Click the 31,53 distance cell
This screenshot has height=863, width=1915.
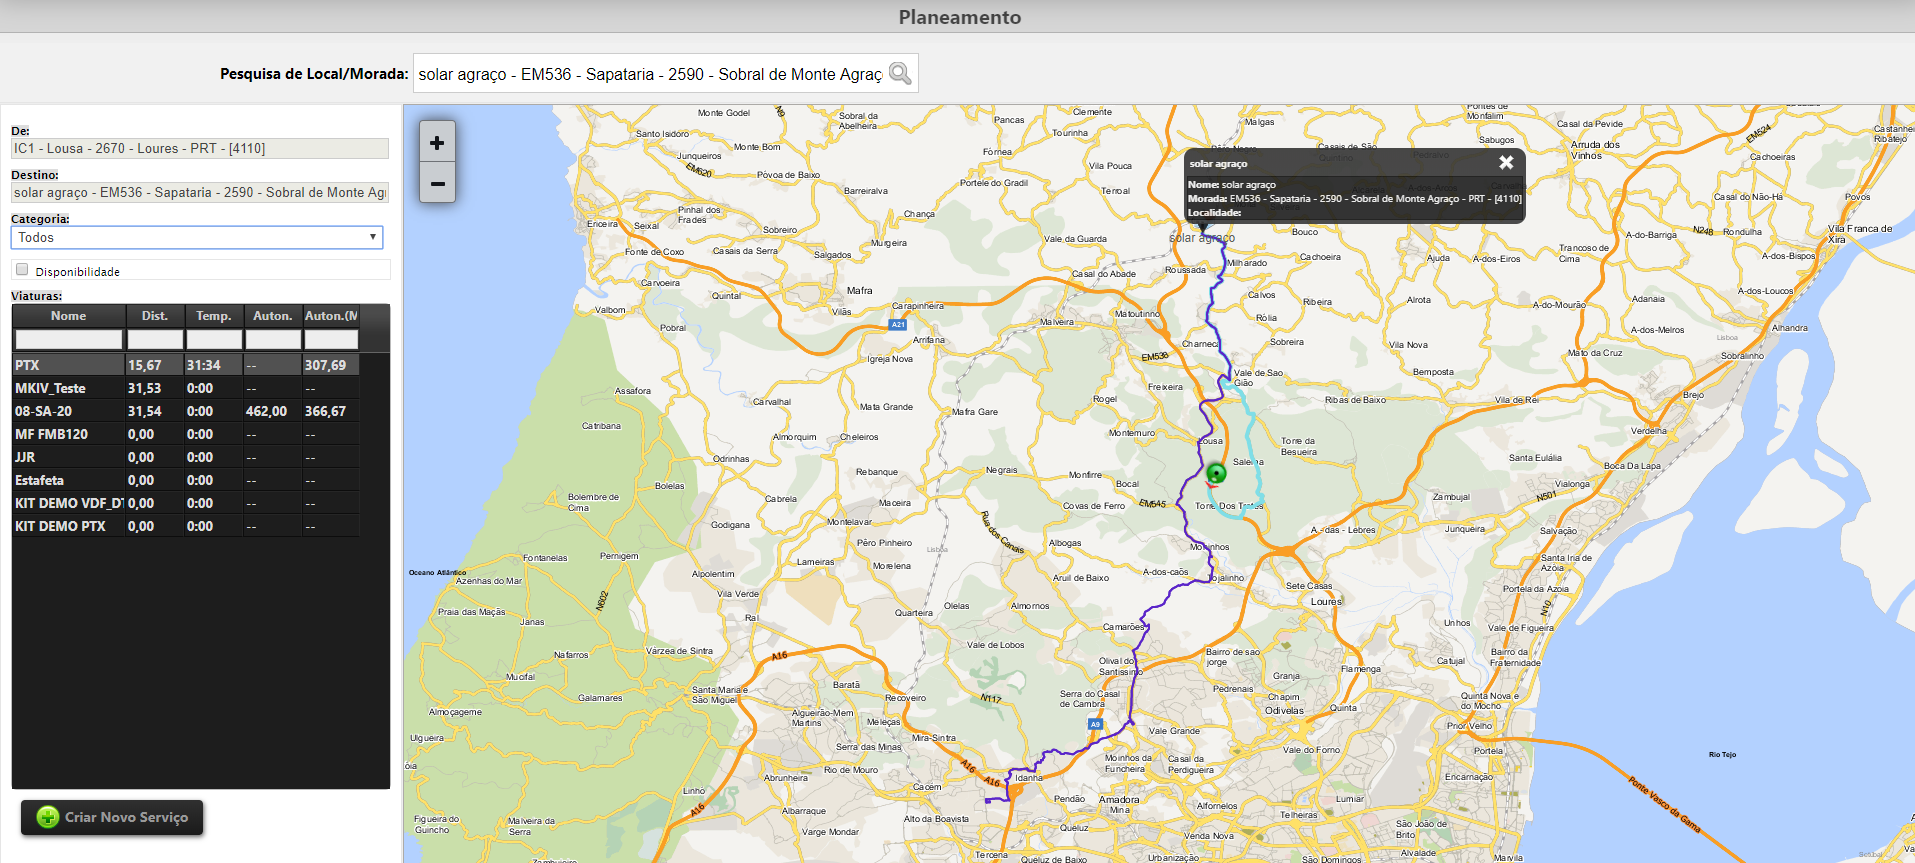[x=155, y=388]
